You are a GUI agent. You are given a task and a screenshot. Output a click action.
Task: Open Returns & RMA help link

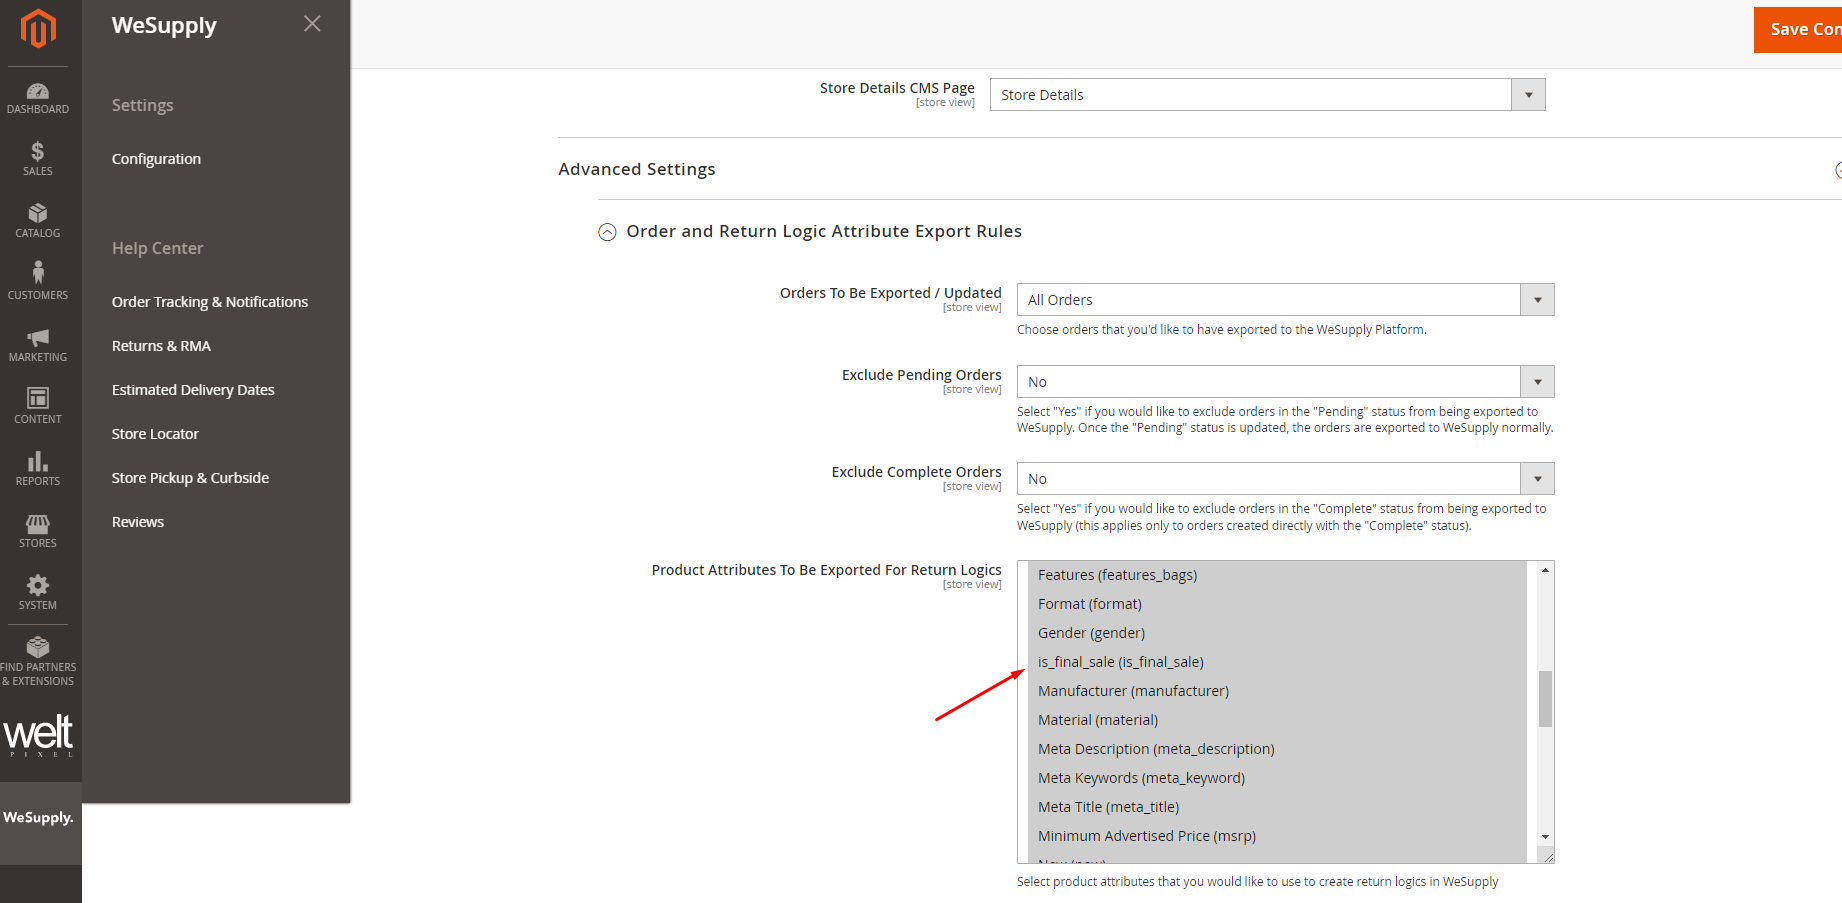161,346
